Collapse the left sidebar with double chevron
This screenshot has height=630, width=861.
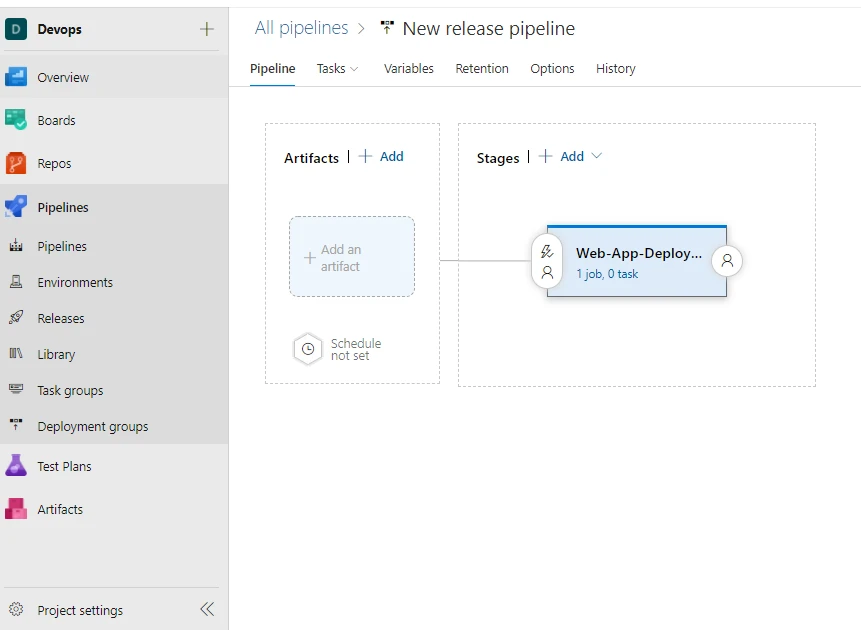tap(207, 608)
